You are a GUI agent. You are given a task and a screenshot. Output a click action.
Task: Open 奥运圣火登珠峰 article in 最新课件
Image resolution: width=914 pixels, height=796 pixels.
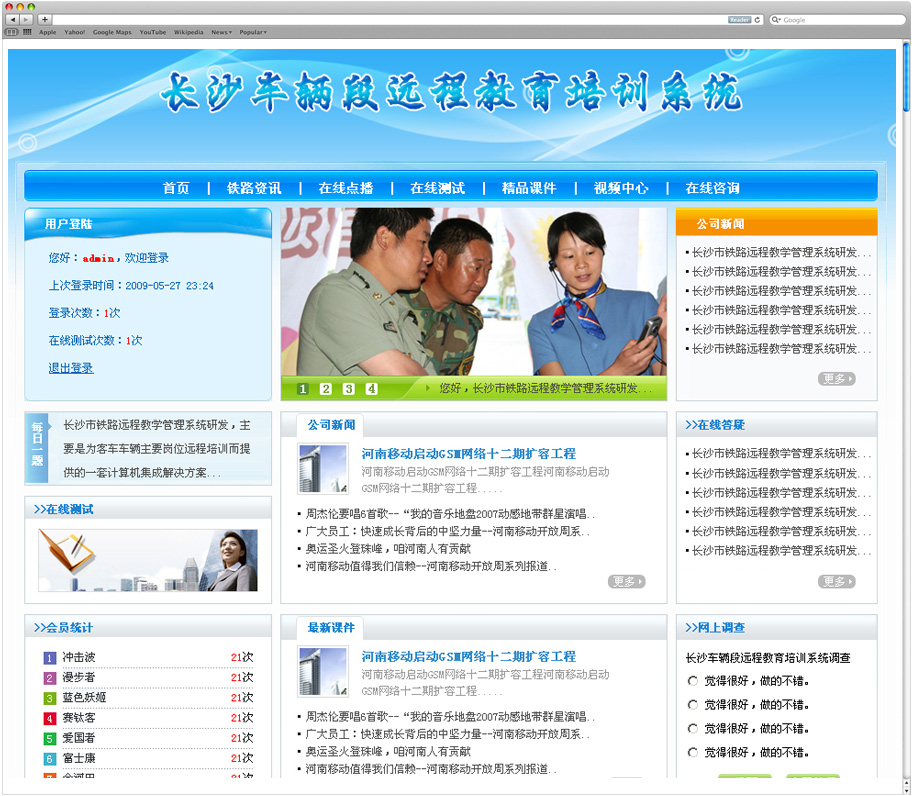(388, 752)
